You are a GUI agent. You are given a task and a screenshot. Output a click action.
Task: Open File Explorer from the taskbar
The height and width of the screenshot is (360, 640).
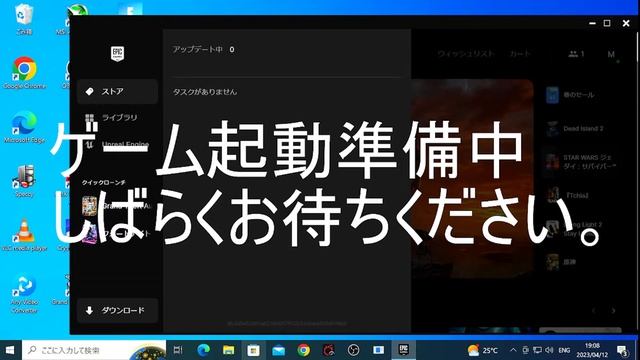pyautogui.click(x=229, y=350)
